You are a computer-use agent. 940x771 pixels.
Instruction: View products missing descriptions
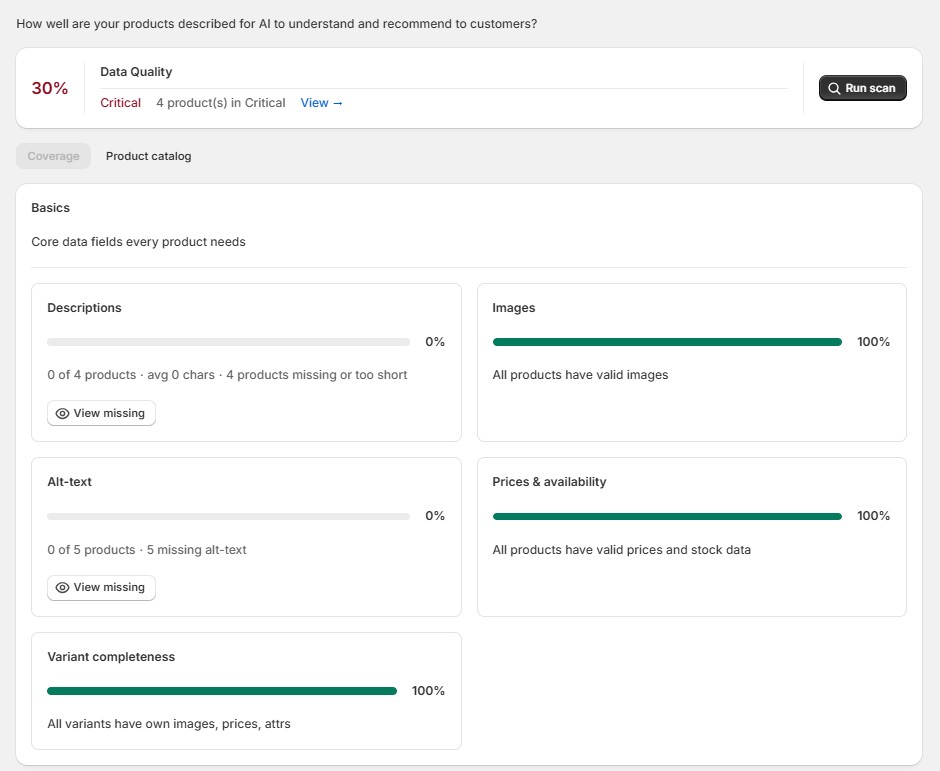[101, 413]
